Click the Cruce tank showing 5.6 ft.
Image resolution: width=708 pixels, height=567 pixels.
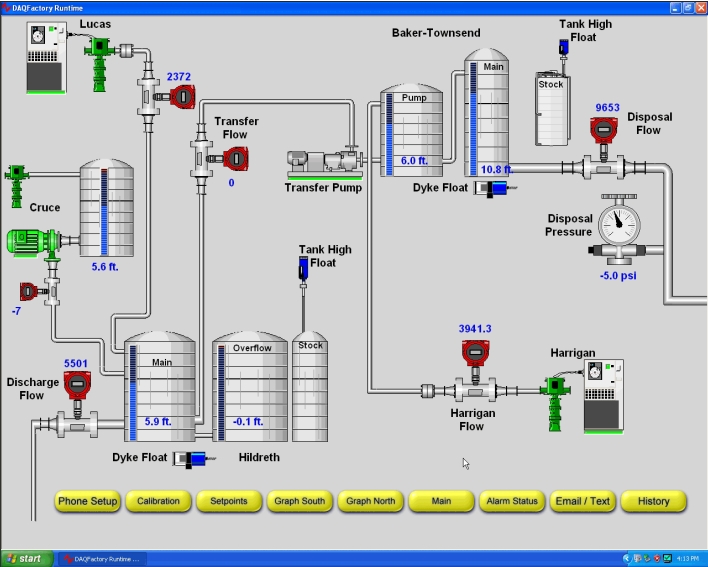pos(107,208)
